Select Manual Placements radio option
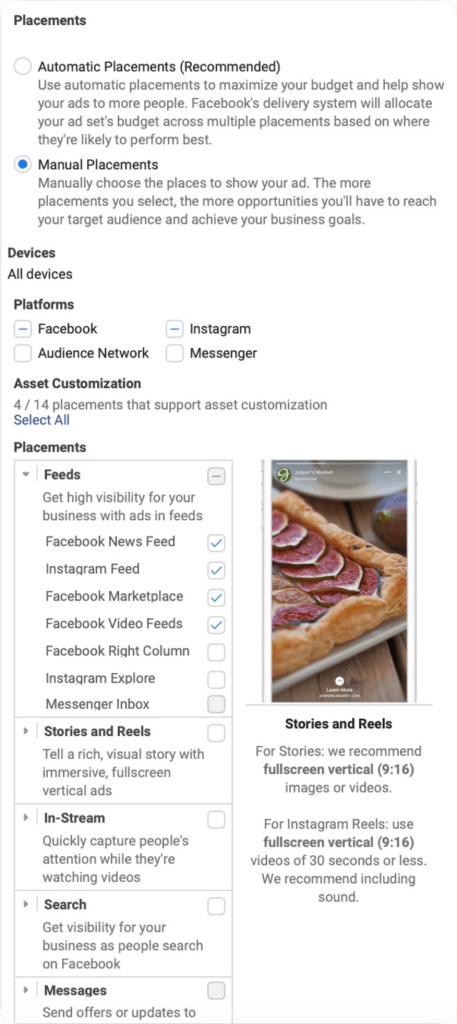Screen dimensions: 457x1024 click(x=23, y=165)
